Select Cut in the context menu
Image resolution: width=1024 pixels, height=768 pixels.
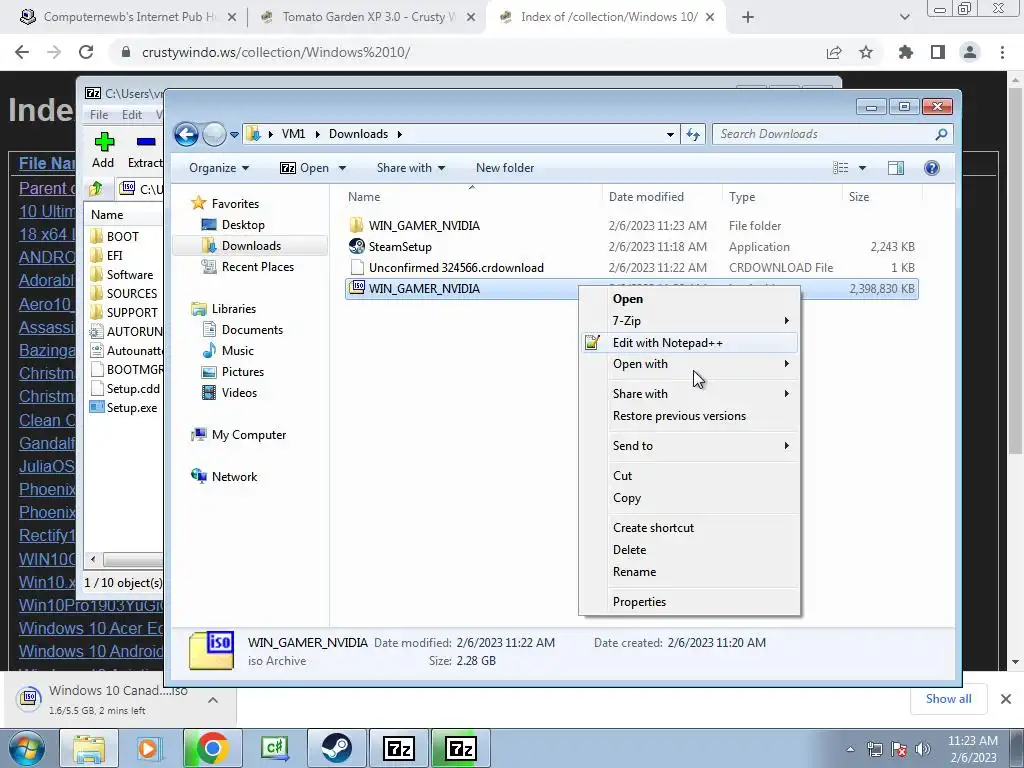(690, 475)
